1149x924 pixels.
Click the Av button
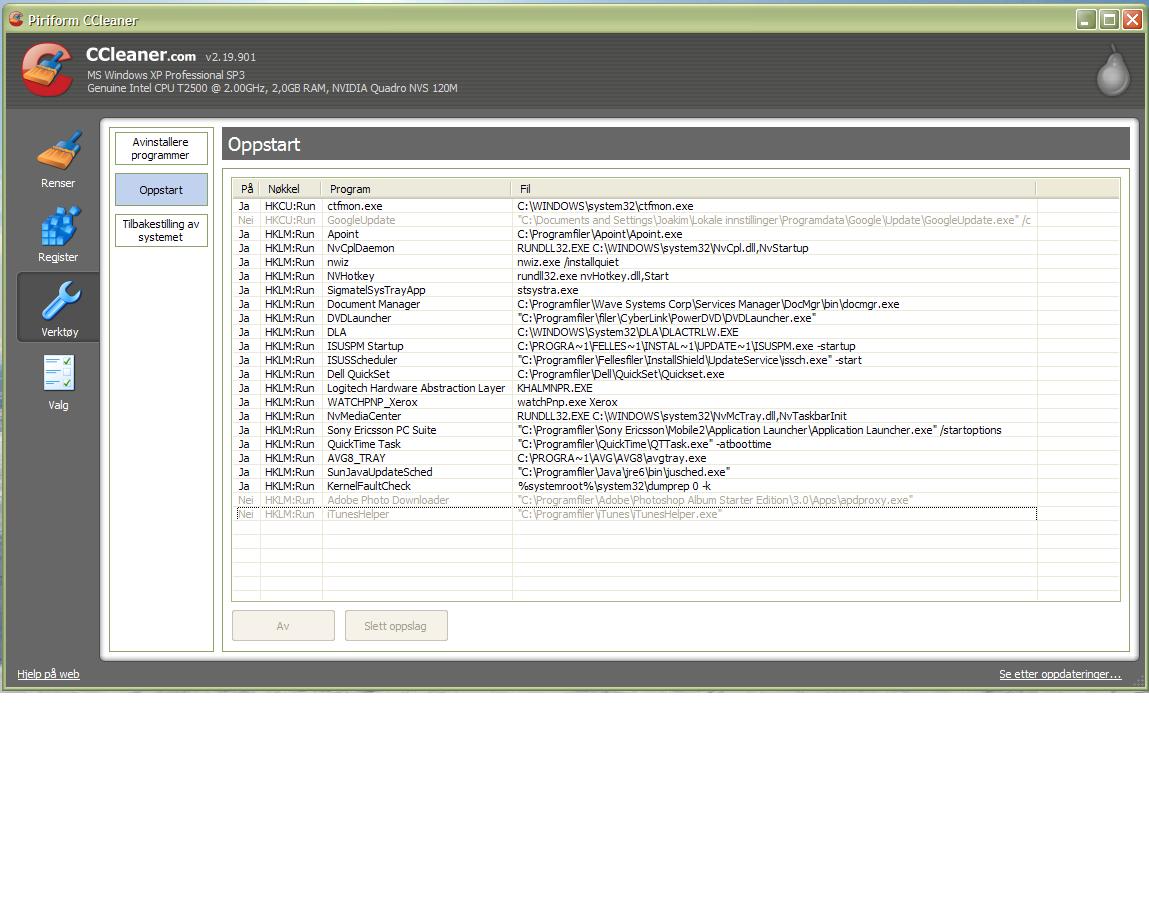click(283, 626)
